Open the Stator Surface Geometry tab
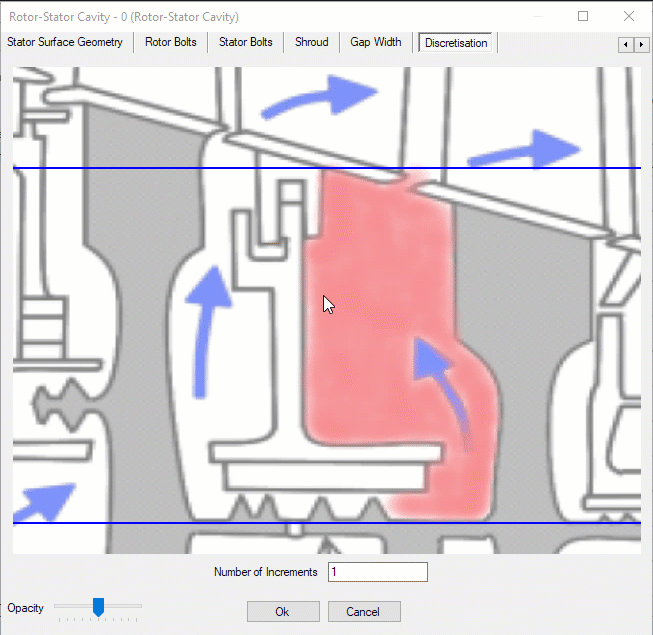The width and height of the screenshot is (653, 635). point(65,42)
